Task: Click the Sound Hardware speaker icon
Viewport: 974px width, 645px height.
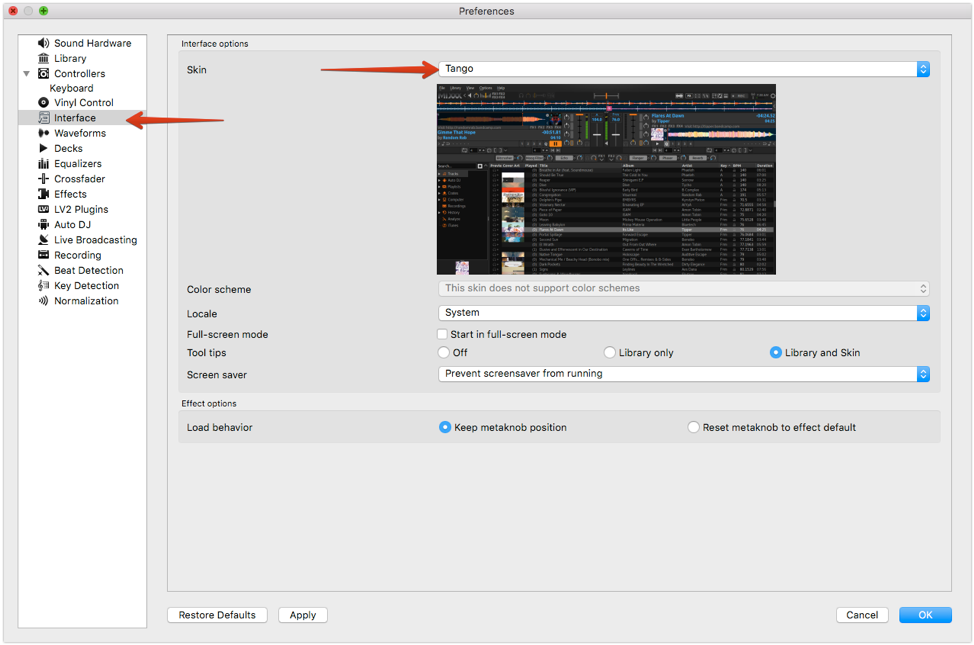Action: click(43, 43)
